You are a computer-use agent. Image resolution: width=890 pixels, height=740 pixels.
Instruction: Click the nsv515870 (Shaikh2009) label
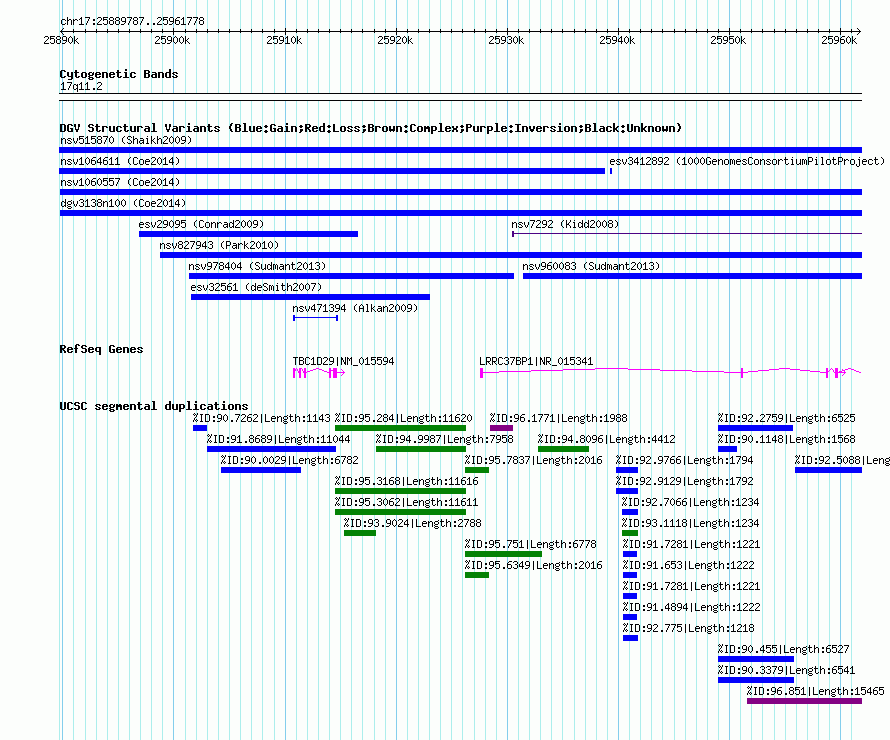(x=126, y=140)
